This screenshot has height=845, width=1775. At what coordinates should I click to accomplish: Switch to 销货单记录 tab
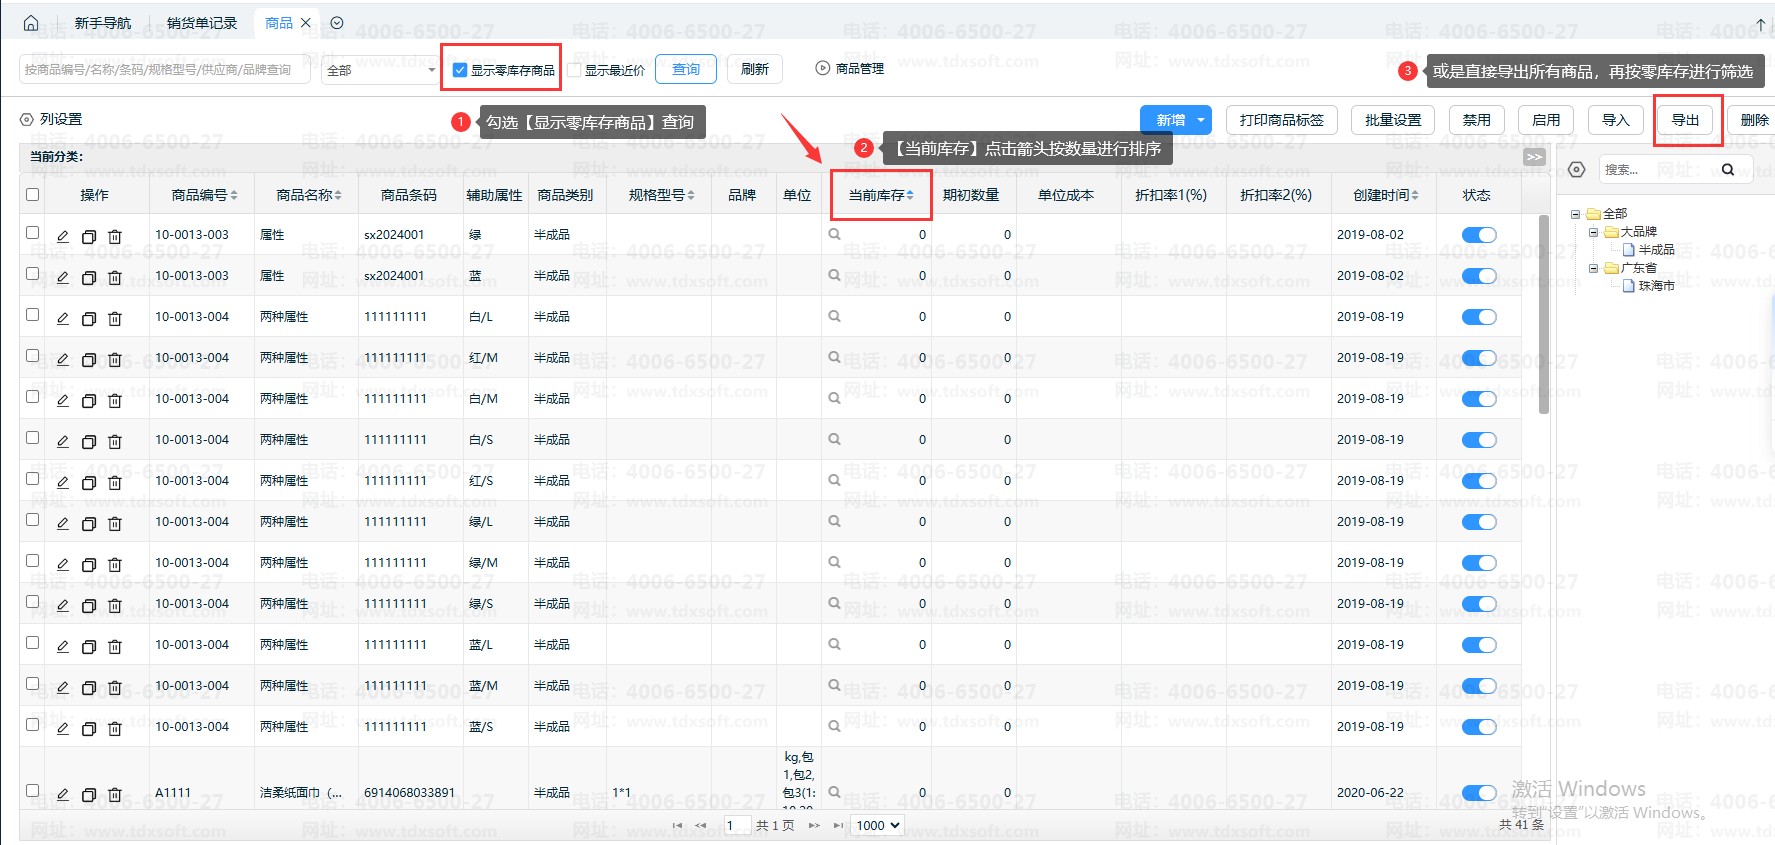click(202, 23)
